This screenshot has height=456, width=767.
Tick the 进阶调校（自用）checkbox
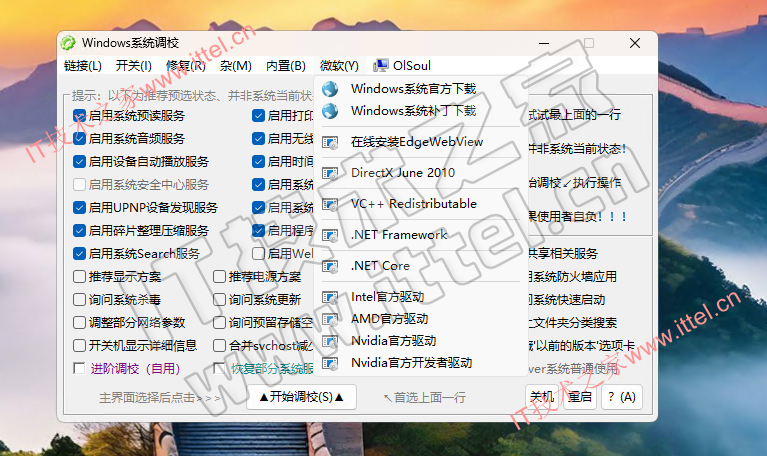tap(80, 369)
